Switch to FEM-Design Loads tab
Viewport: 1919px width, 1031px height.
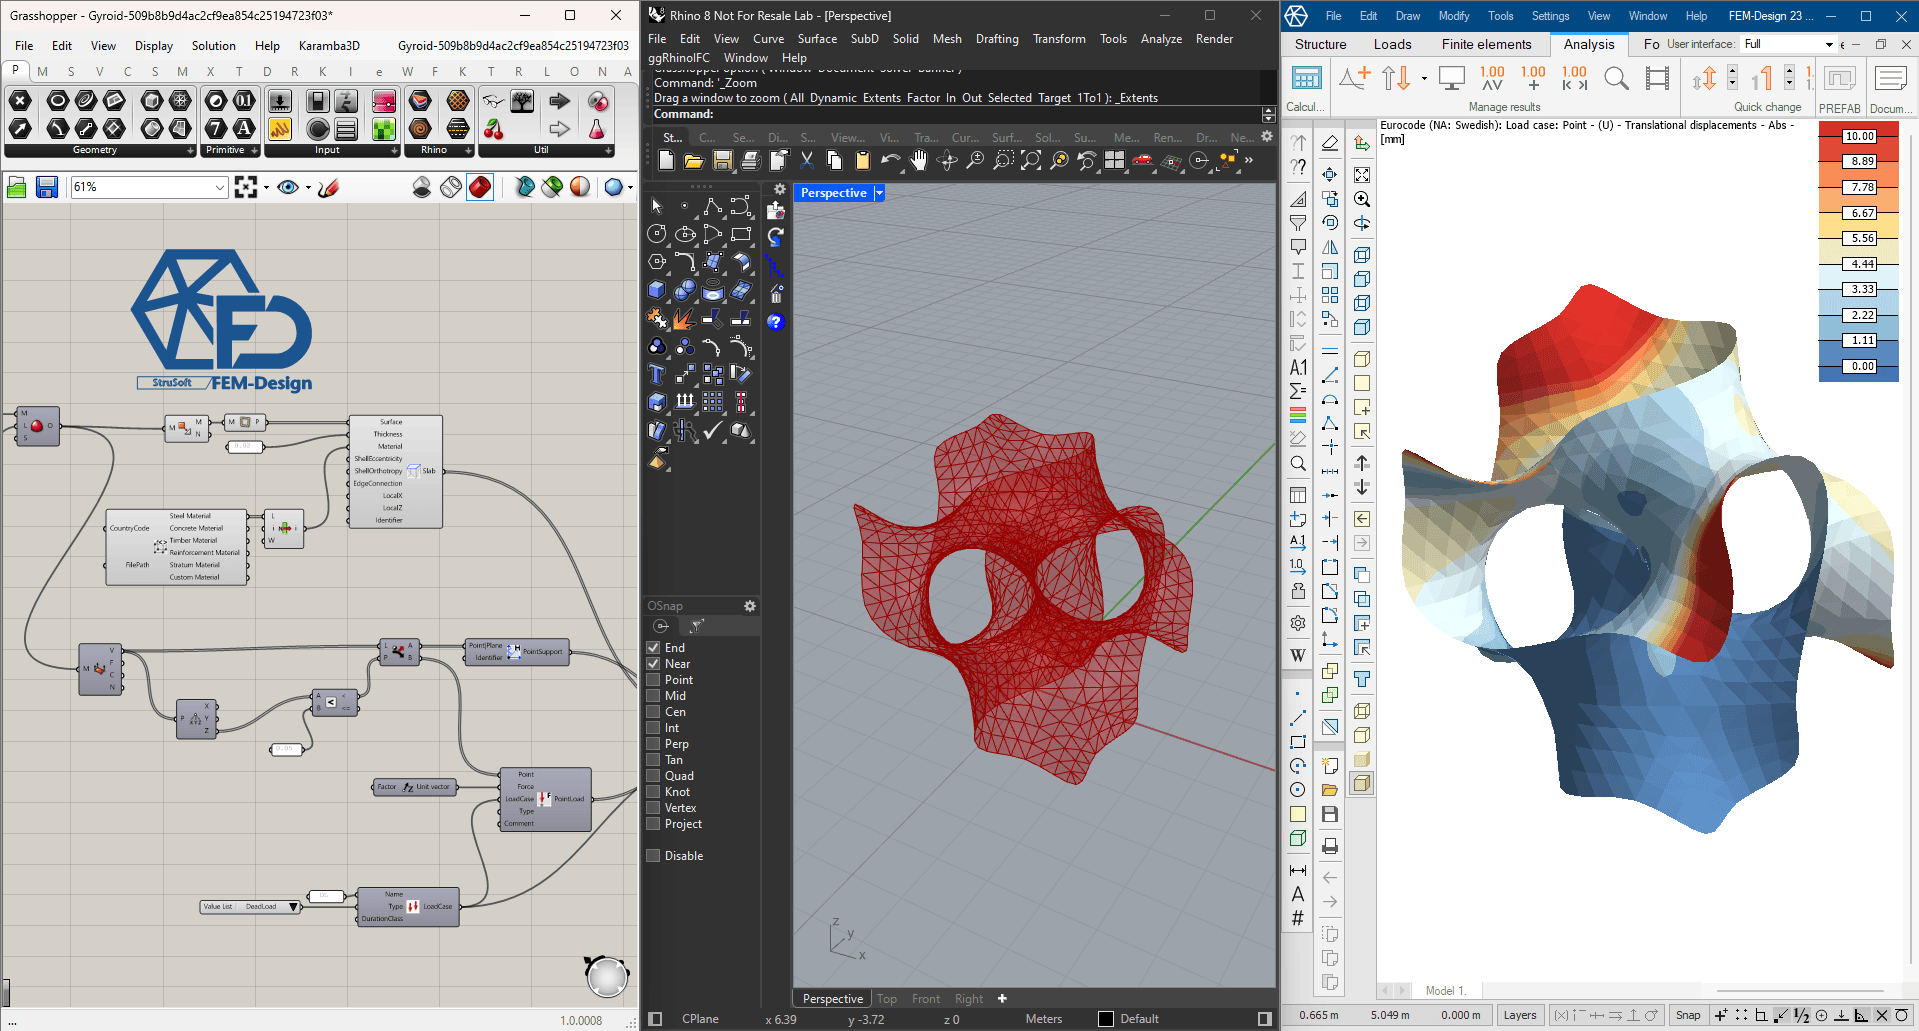pos(1392,44)
